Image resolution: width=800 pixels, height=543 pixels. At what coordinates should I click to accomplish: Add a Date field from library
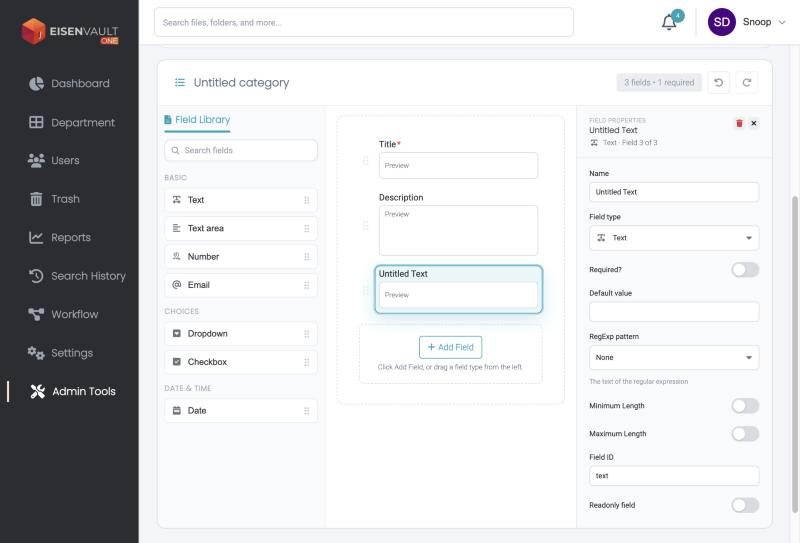[241, 411]
